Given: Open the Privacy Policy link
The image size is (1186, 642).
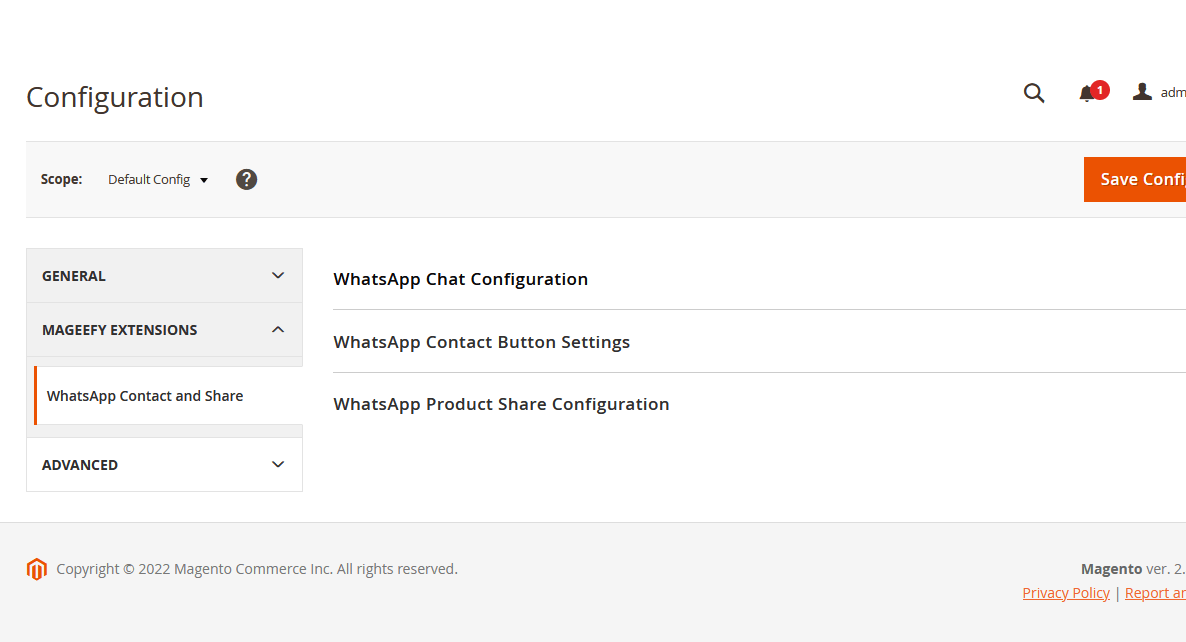Looking at the screenshot, I should pos(1066,593).
